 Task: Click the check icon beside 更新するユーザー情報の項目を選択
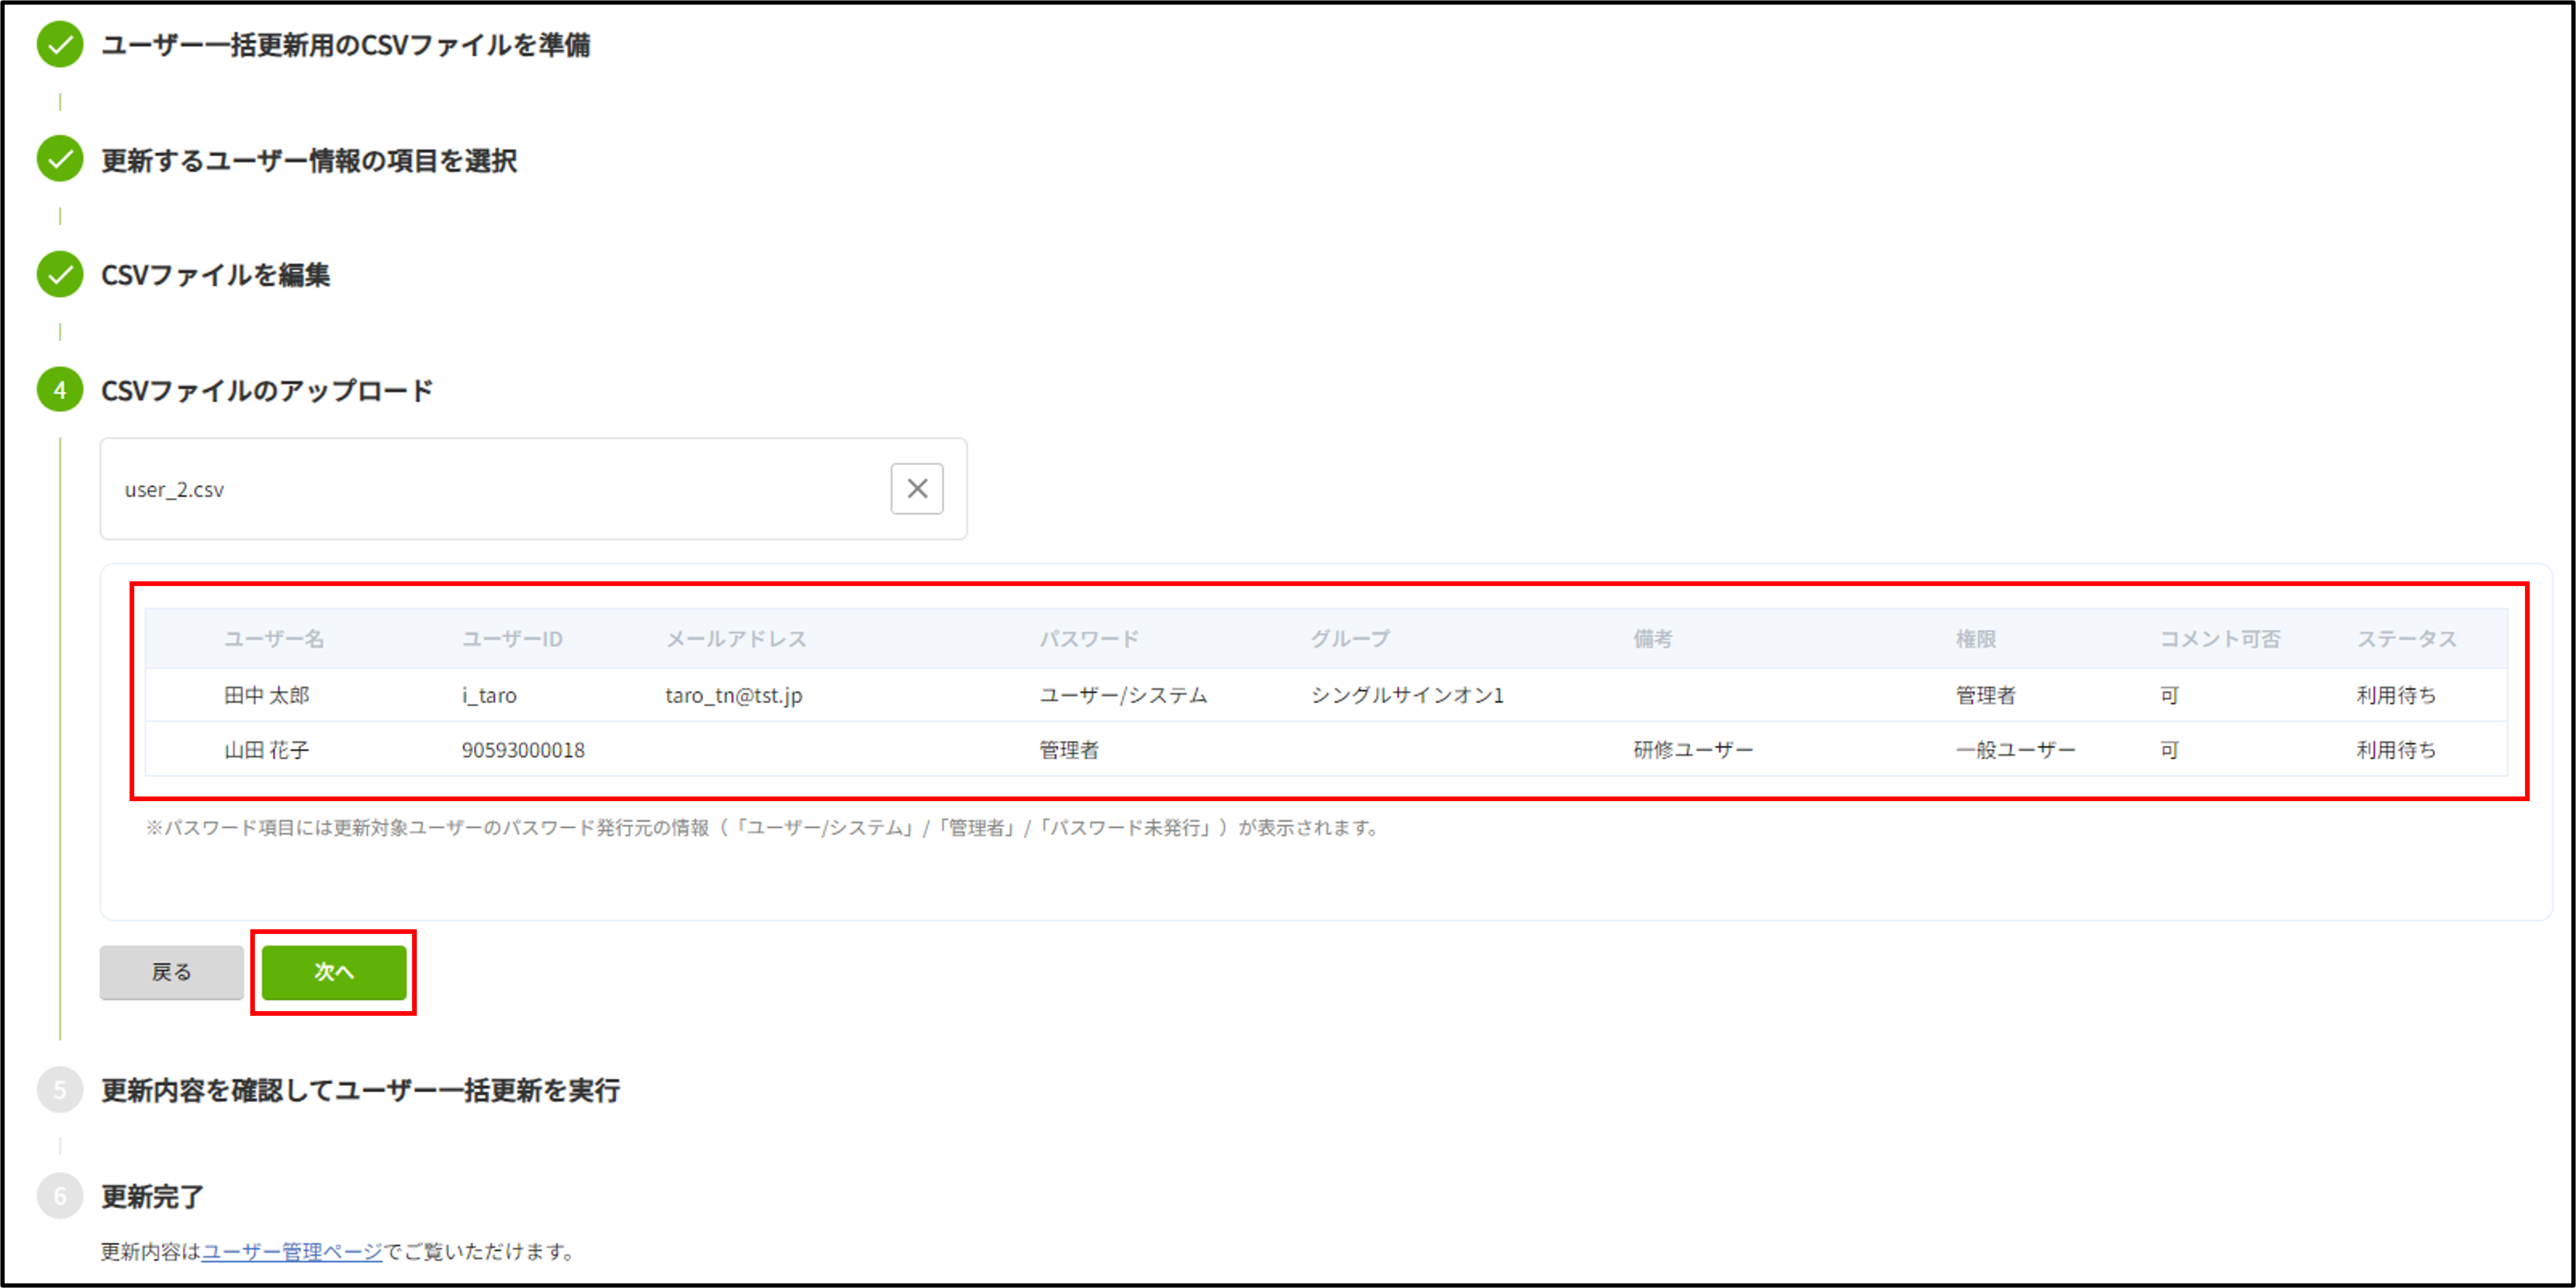60,159
